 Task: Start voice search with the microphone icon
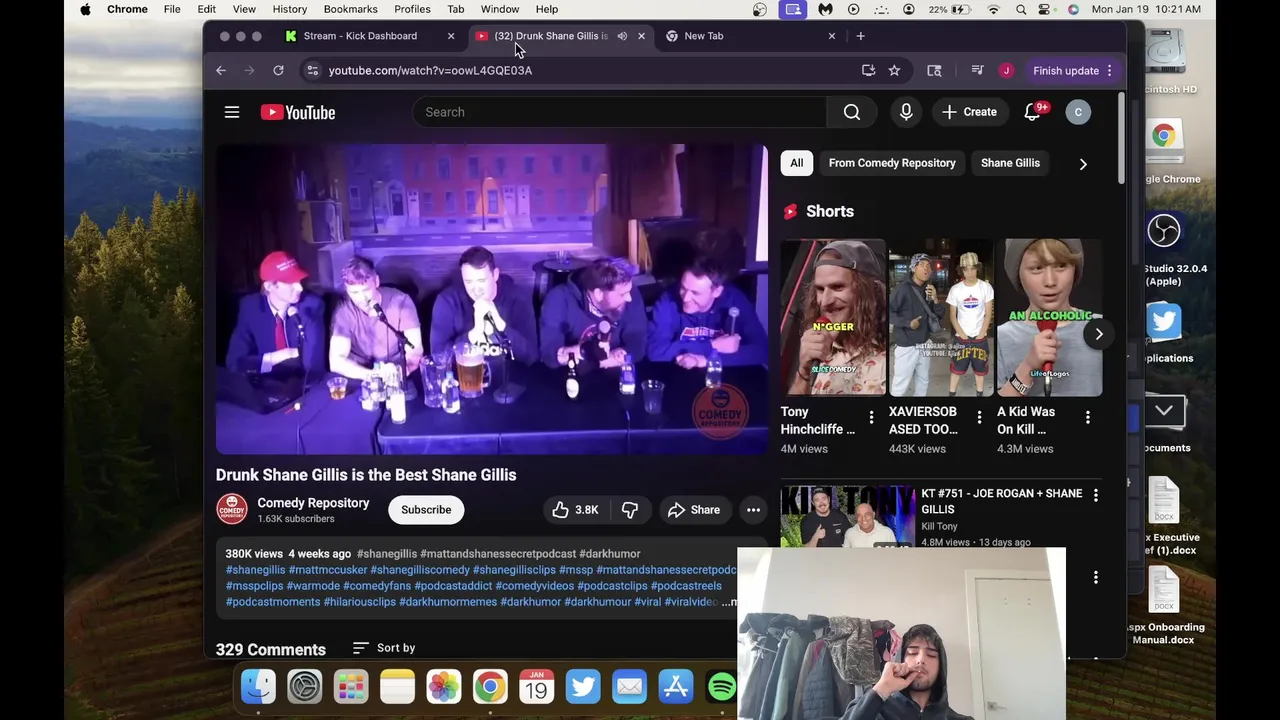click(906, 112)
